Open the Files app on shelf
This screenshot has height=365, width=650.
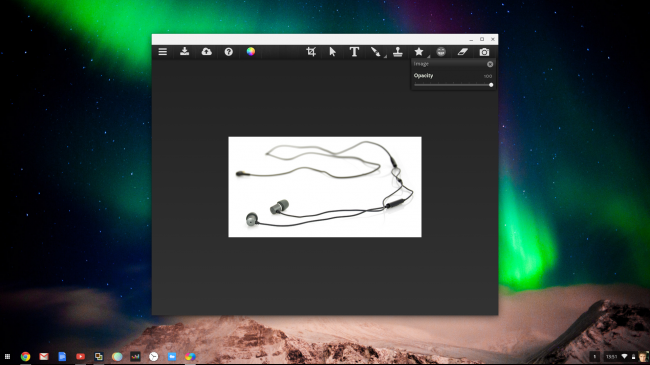coord(172,357)
